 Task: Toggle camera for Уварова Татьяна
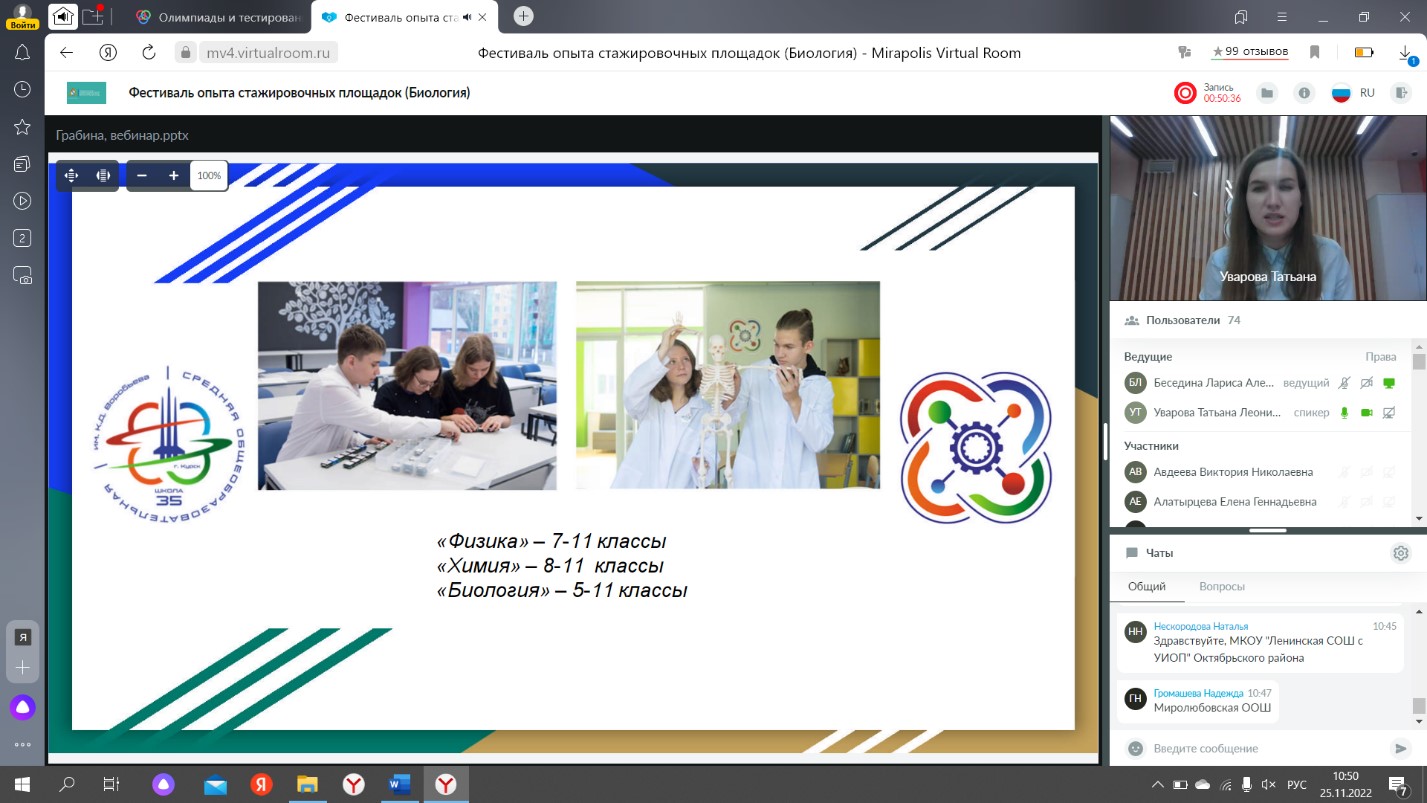click(x=1367, y=412)
